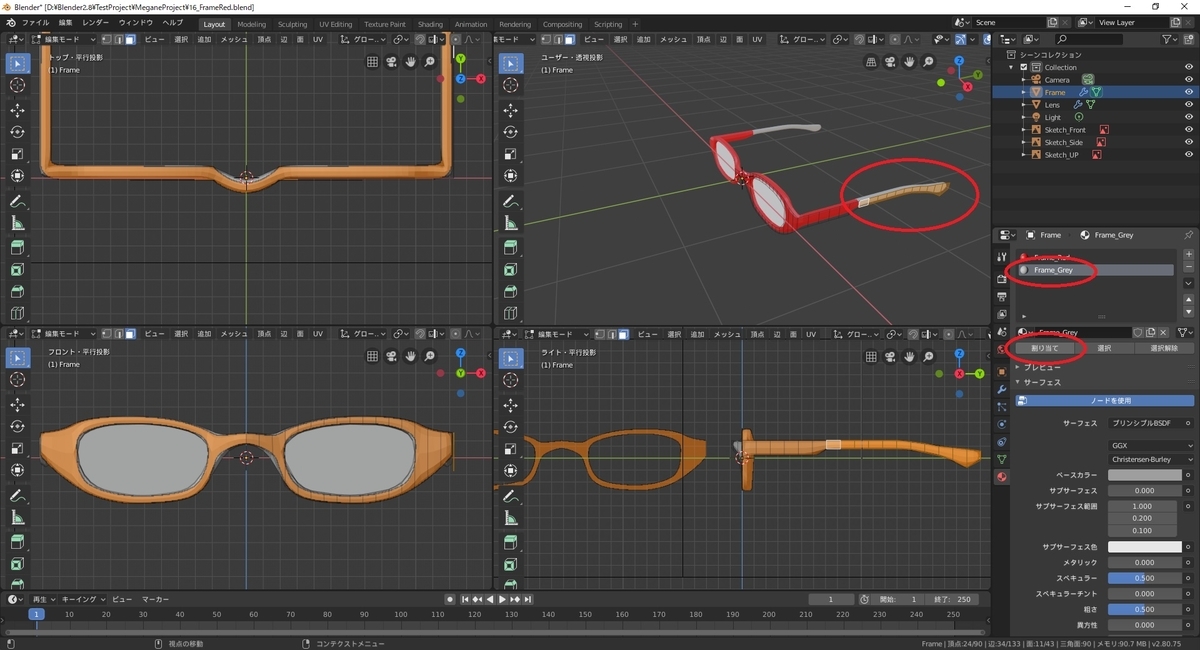Open the Render properties tab icon
This screenshot has width=1200, height=650.
1001,279
